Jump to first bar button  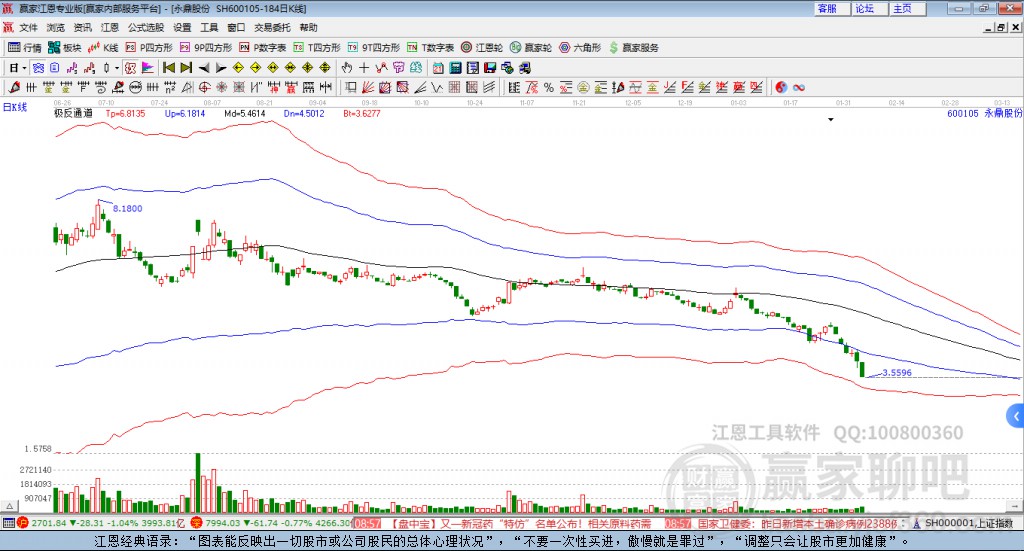(x=169, y=68)
